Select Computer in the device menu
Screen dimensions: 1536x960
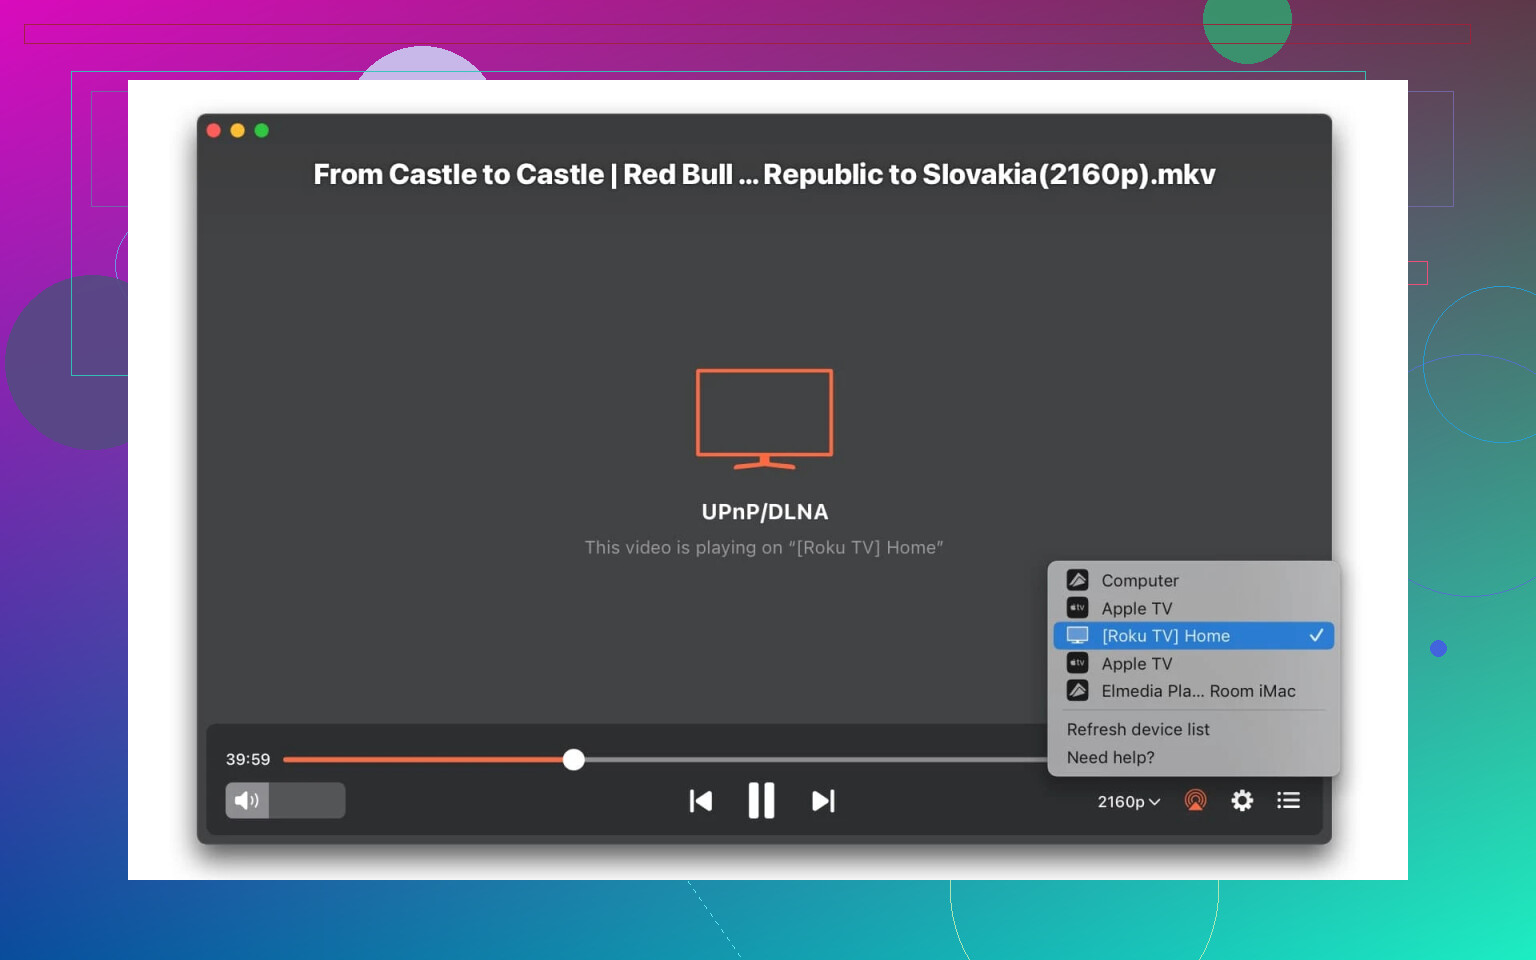(1193, 580)
